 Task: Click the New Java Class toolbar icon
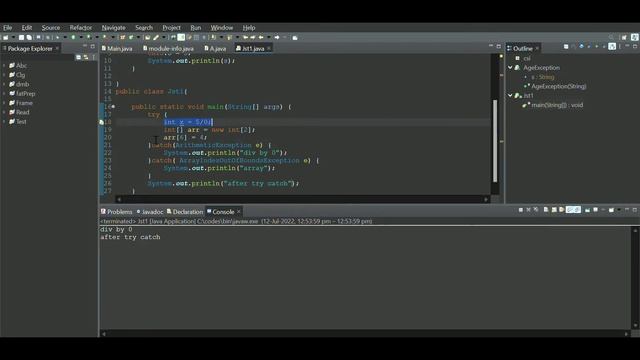coord(131,37)
